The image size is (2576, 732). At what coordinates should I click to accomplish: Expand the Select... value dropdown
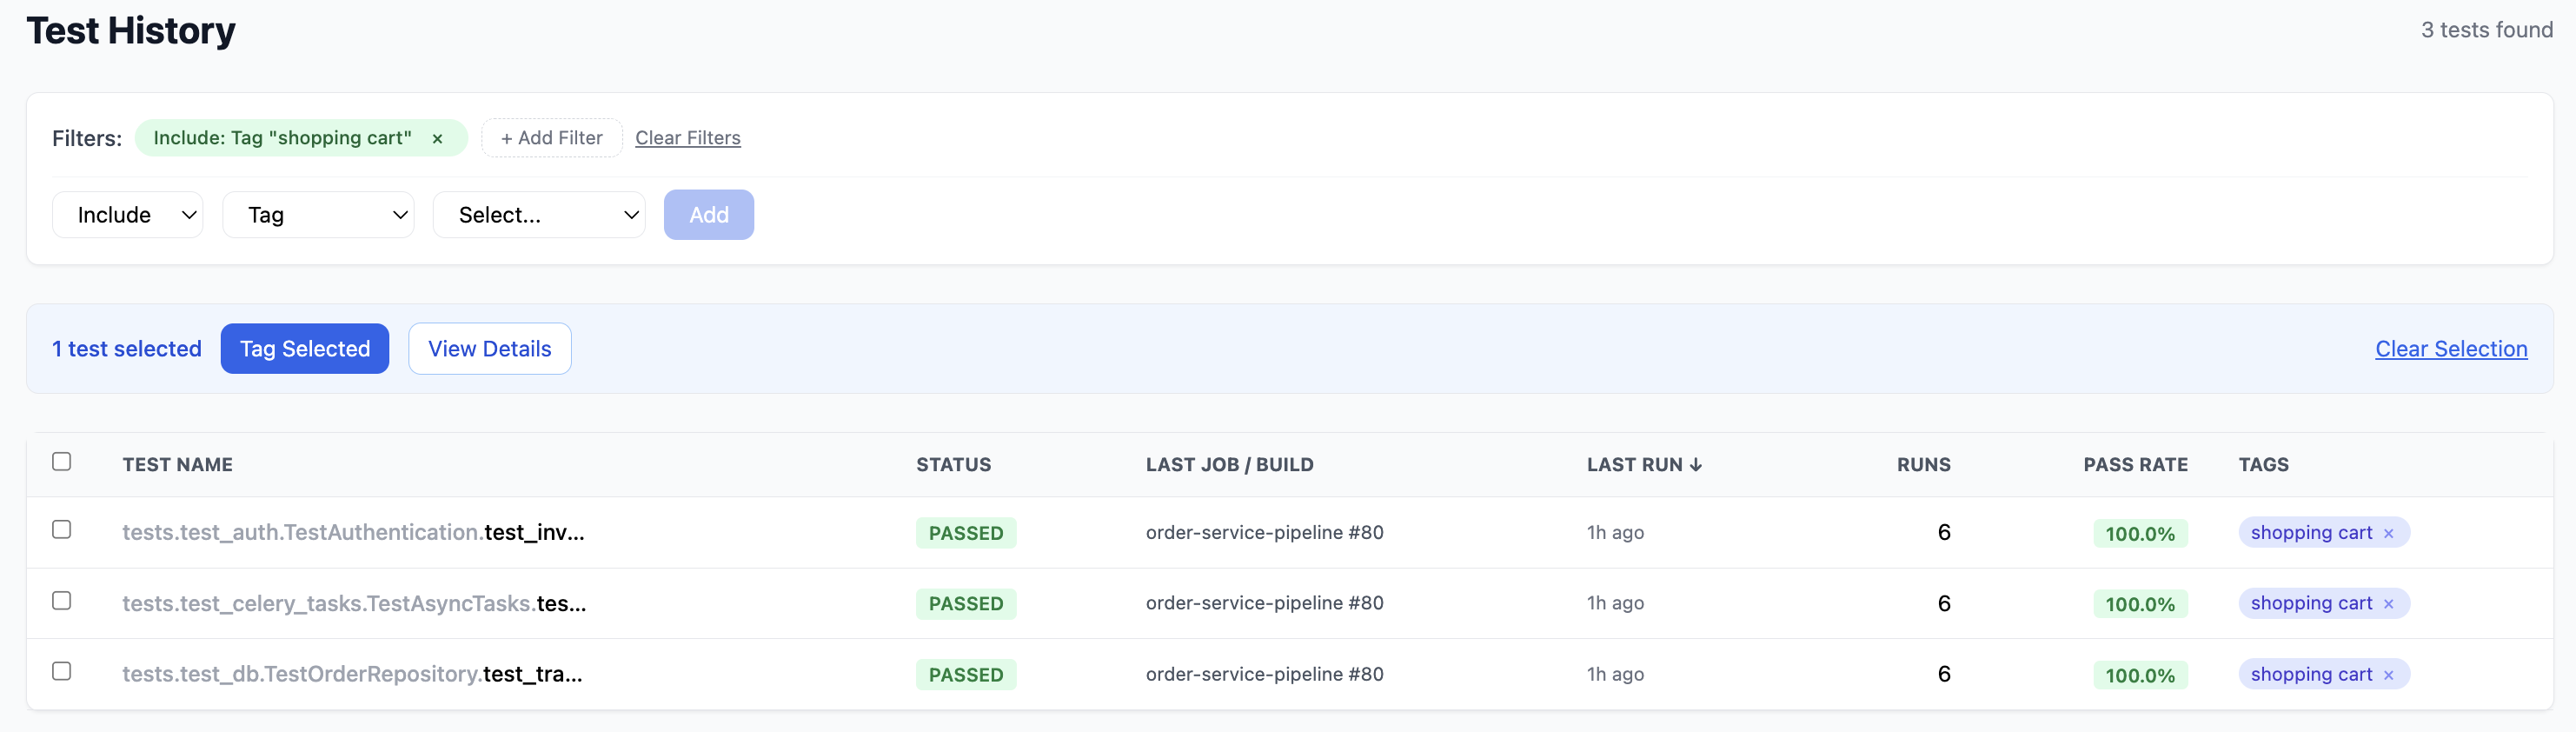point(538,215)
